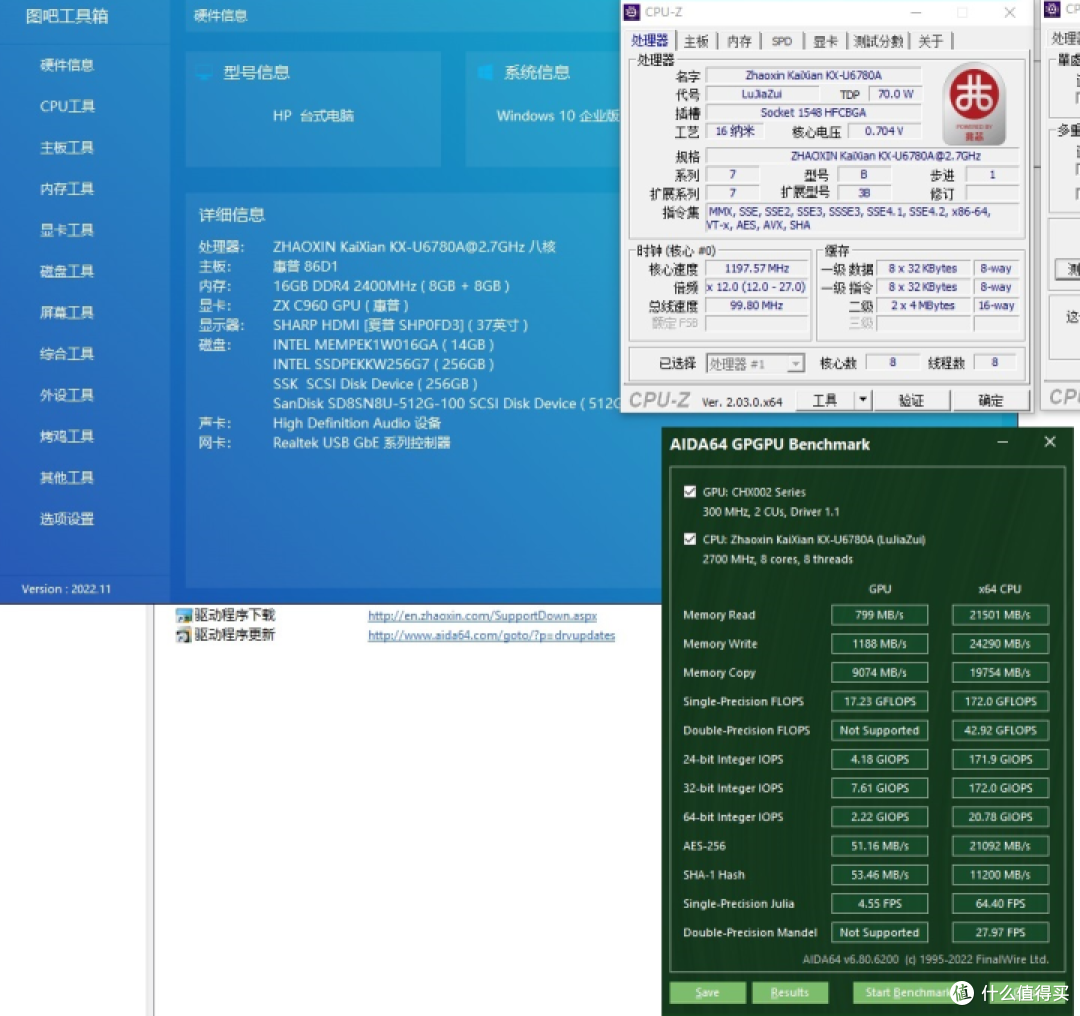This screenshot has width=1080, height=1016.
Task: Open the 测试分数 tab in CPU-Z
Action: 878,41
